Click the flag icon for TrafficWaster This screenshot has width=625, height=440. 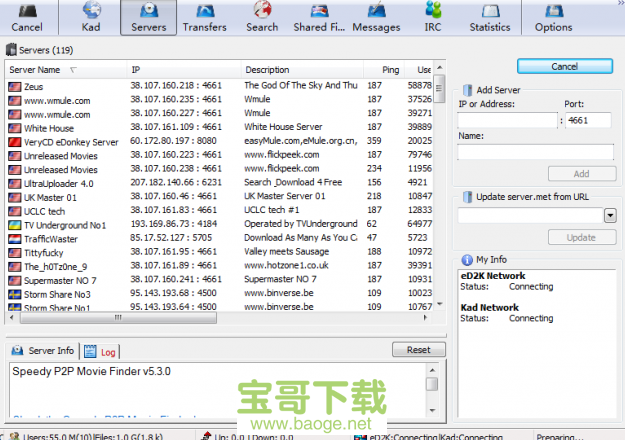pyautogui.click(x=15, y=239)
